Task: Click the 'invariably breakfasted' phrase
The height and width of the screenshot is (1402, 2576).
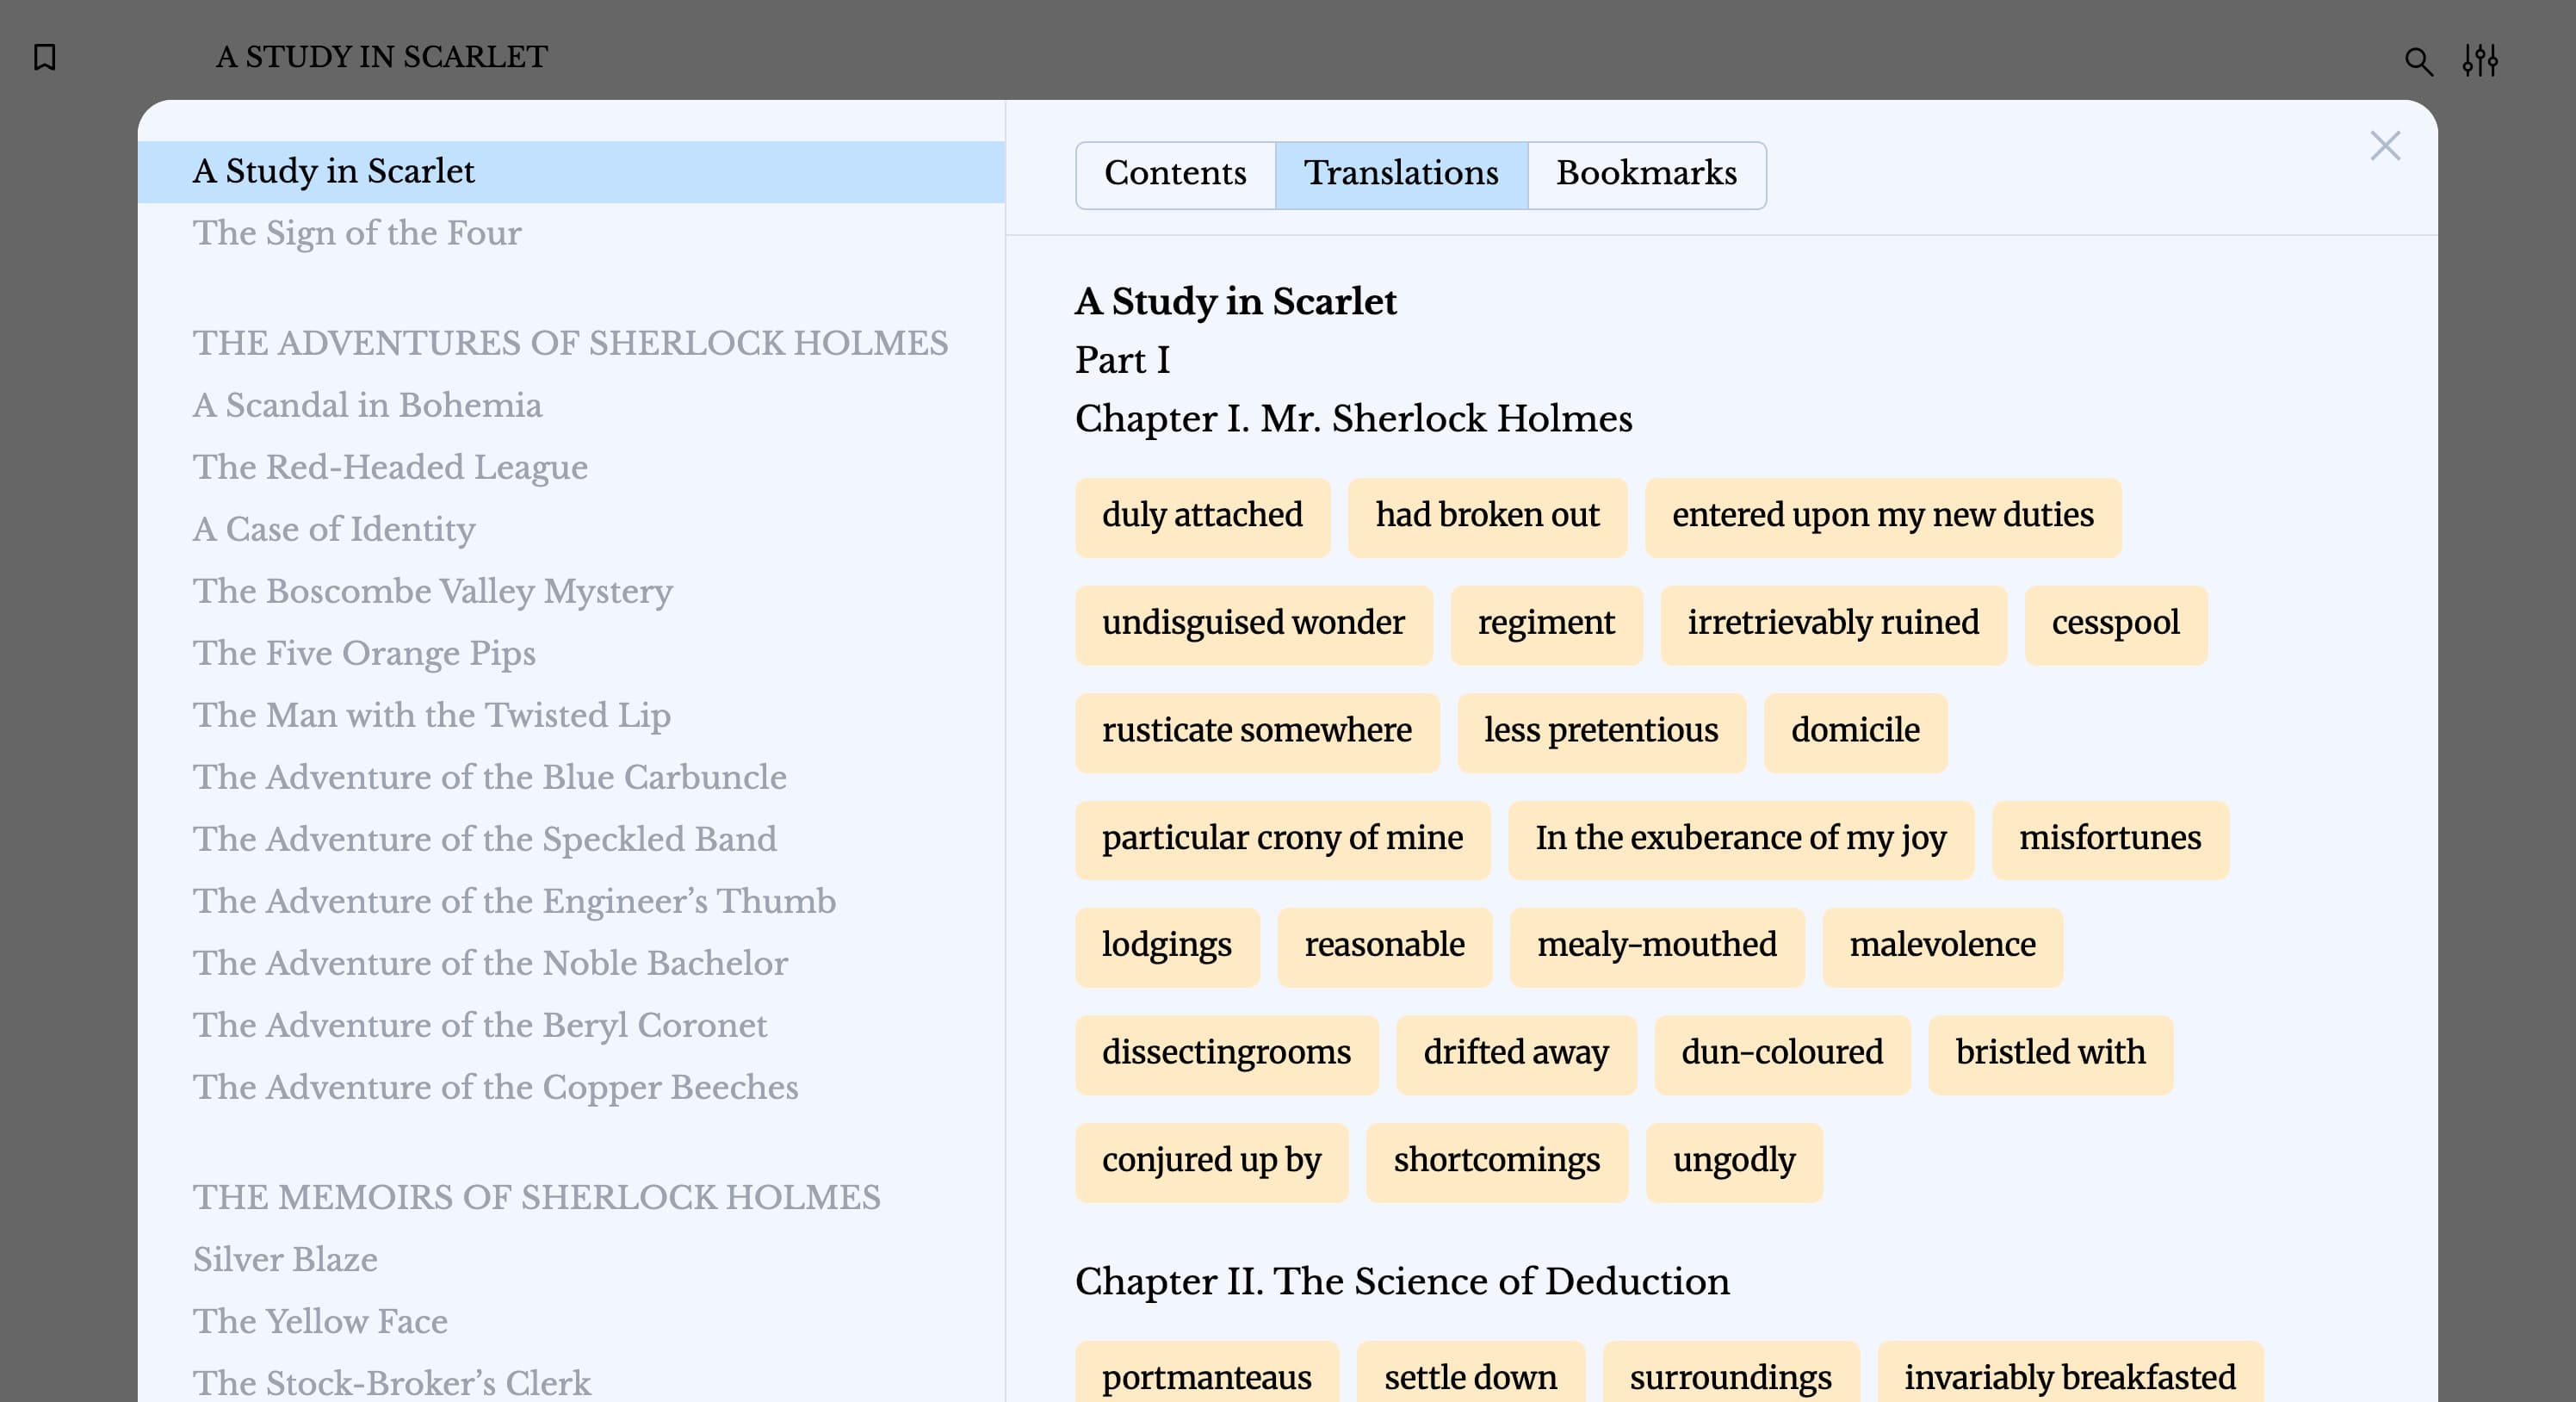Action: pos(2070,1378)
